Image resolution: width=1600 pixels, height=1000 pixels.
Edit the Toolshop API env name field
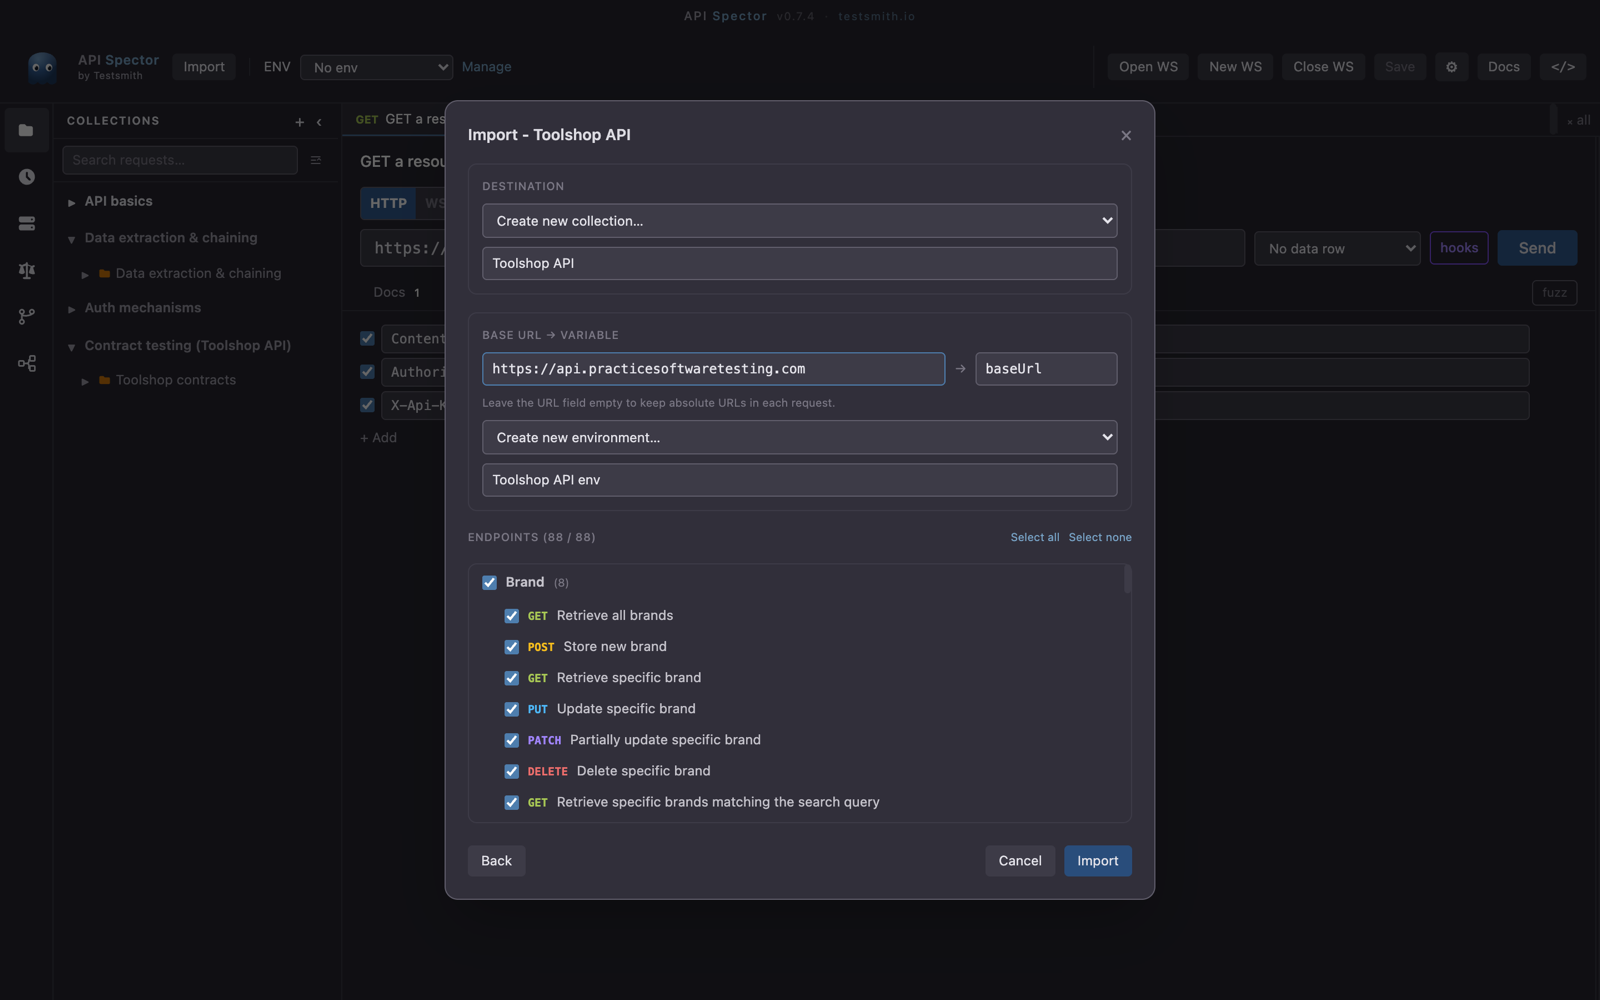[x=799, y=480]
